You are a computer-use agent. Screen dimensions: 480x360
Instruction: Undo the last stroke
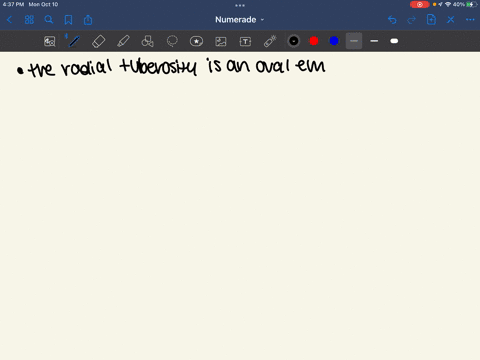(392, 20)
